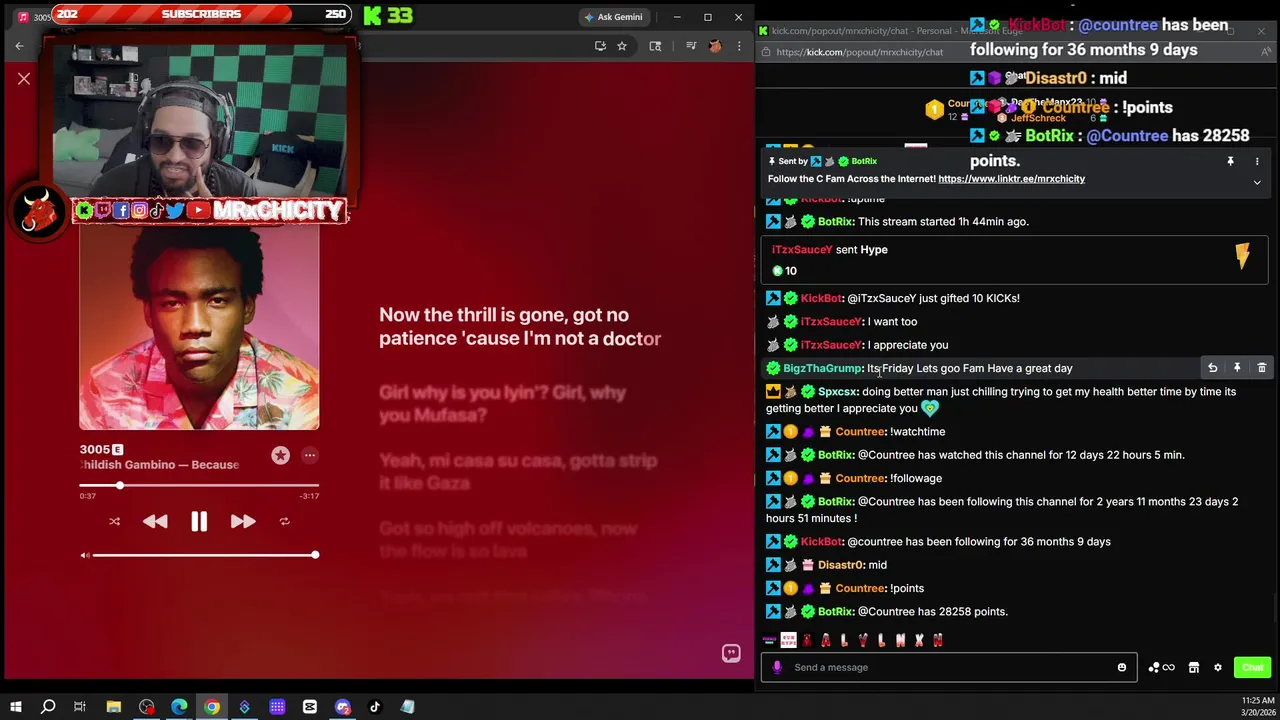The width and height of the screenshot is (1280, 720).
Task: Open Discord from the taskbar
Action: pyautogui.click(x=343, y=707)
